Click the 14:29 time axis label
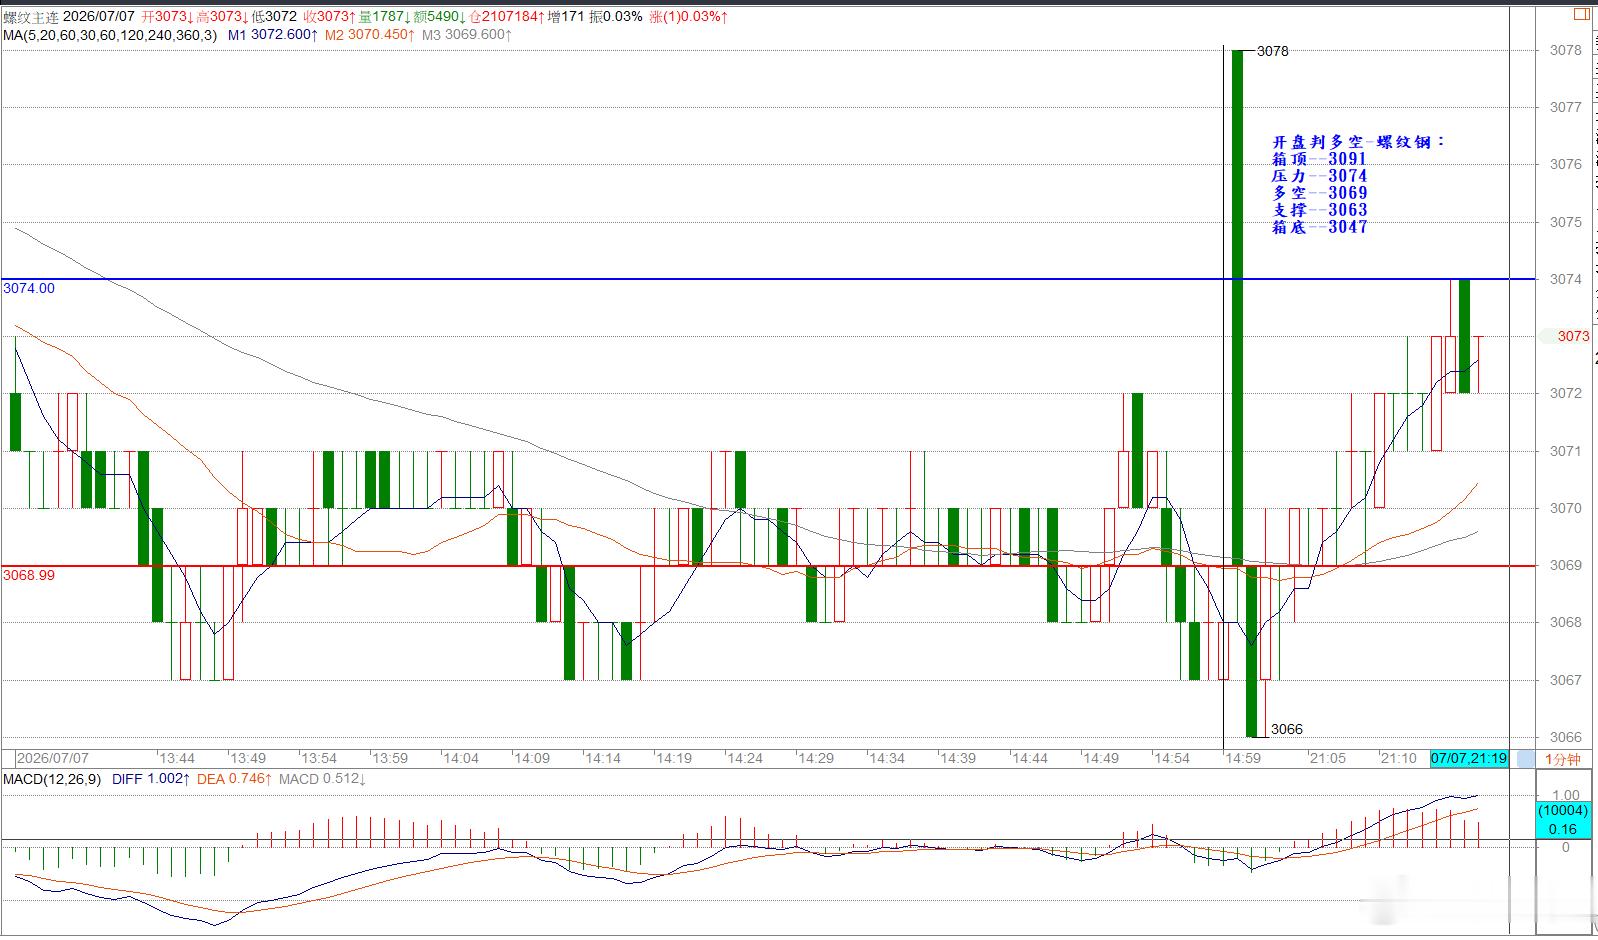This screenshot has width=1598, height=940. (816, 759)
